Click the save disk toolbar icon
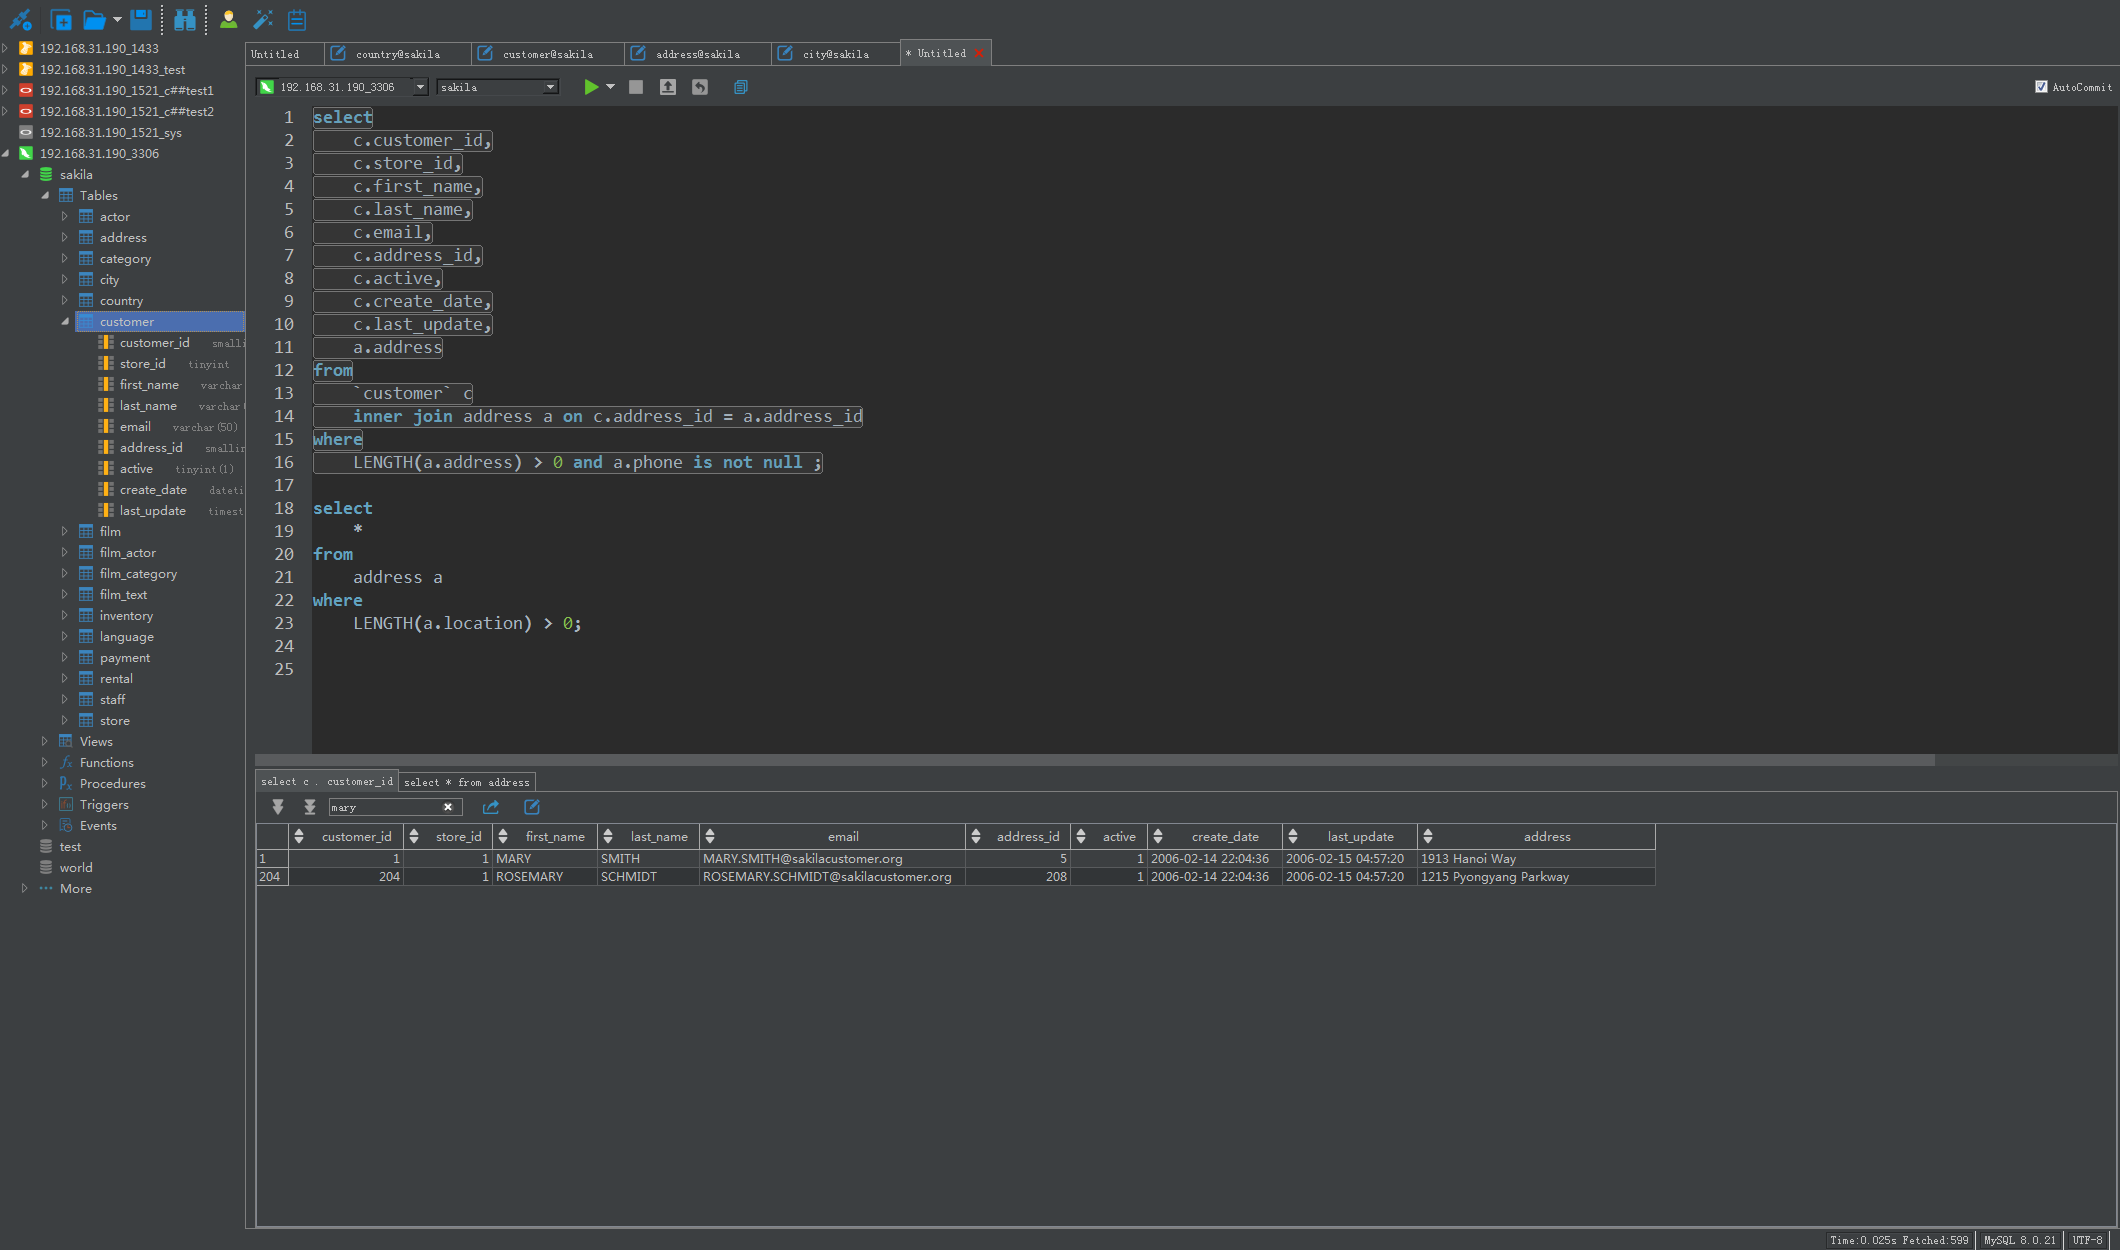The image size is (2120, 1250). (x=141, y=19)
